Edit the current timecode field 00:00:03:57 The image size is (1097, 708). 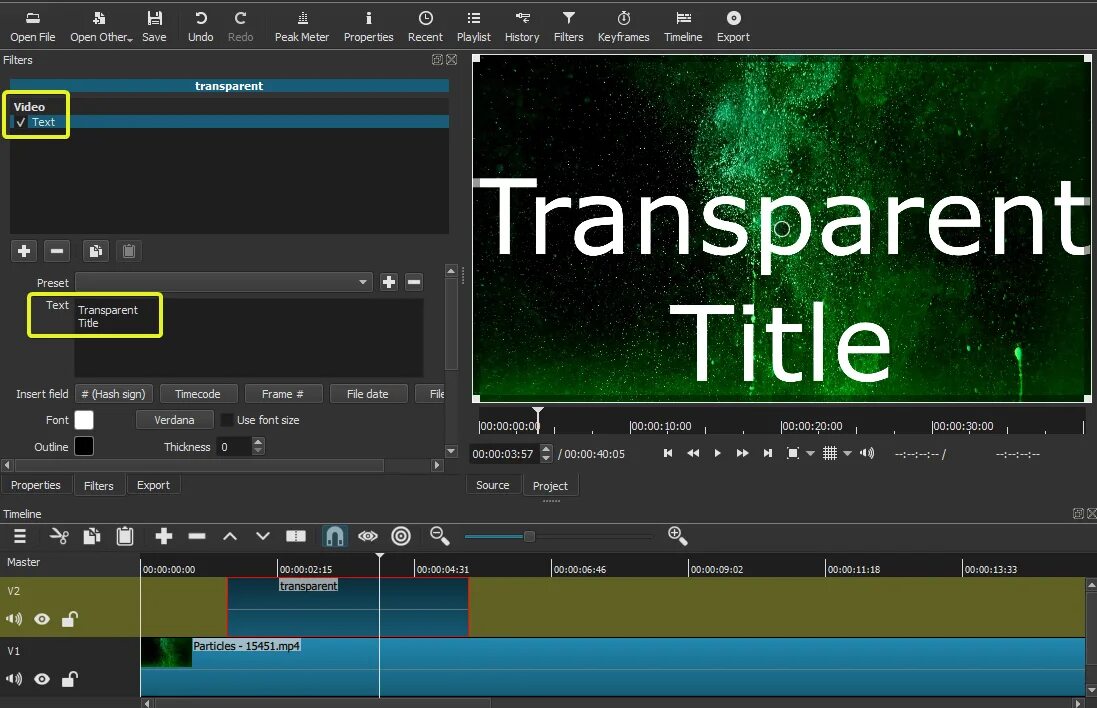(504, 454)
